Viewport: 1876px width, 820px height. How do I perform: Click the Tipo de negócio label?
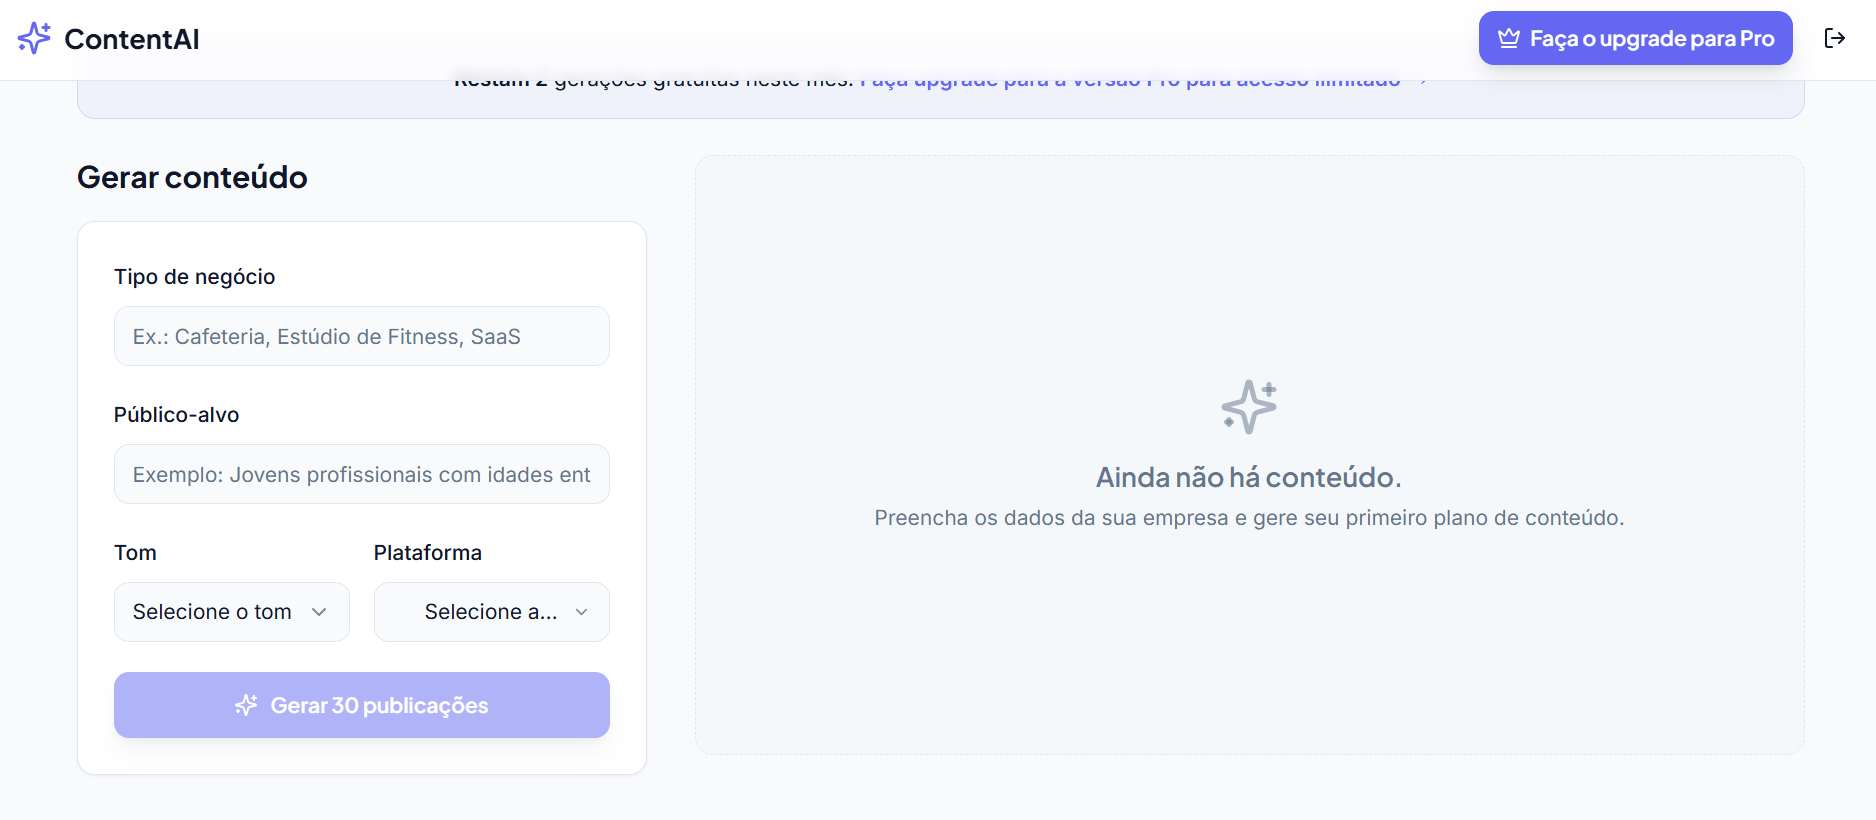(x=194, y=277)
